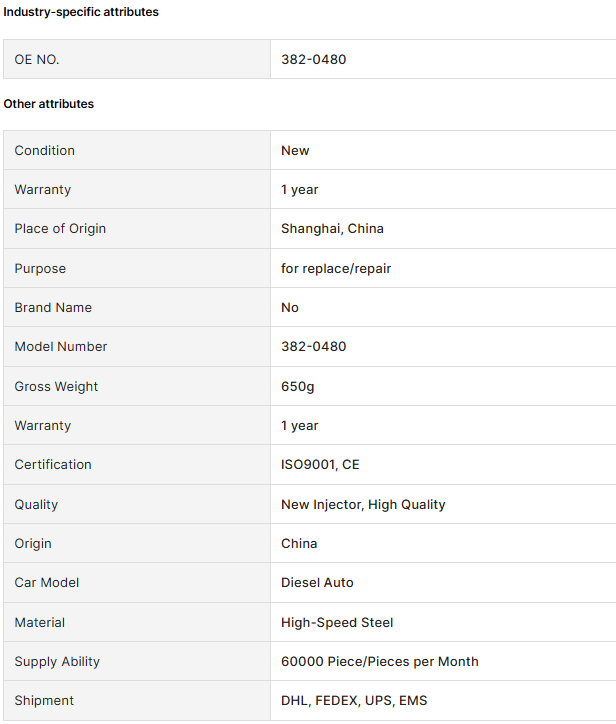The width and height of the screenshot is (616, 724).
Task: Select the Industry-specific attributes heading
Action: 81,12
